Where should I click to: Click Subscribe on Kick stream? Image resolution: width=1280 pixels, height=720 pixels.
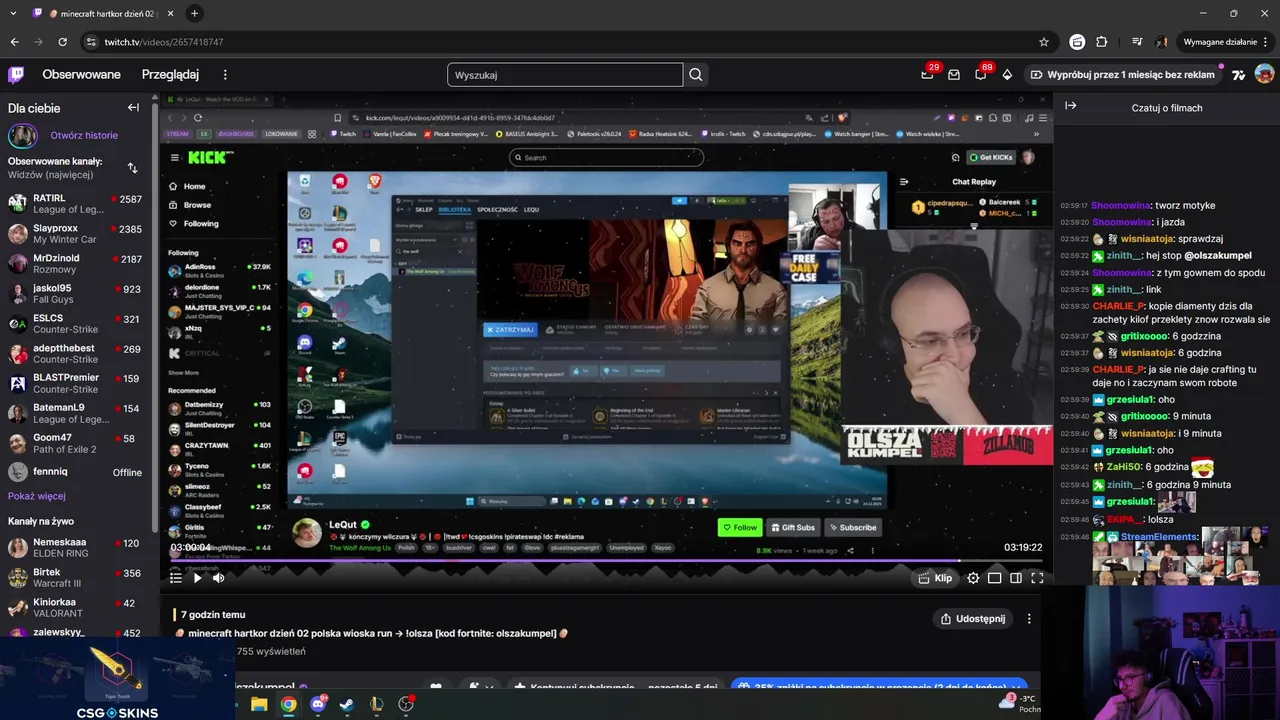[x=853, y=527]
